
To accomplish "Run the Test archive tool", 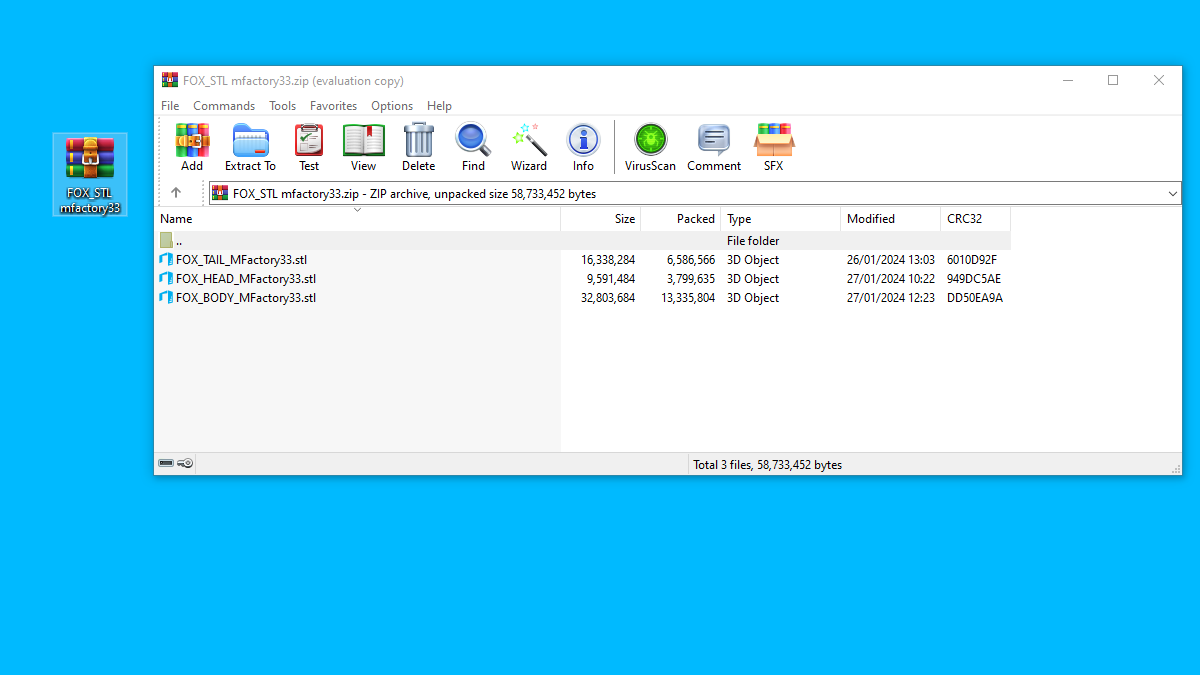I will tap(309, 147).
